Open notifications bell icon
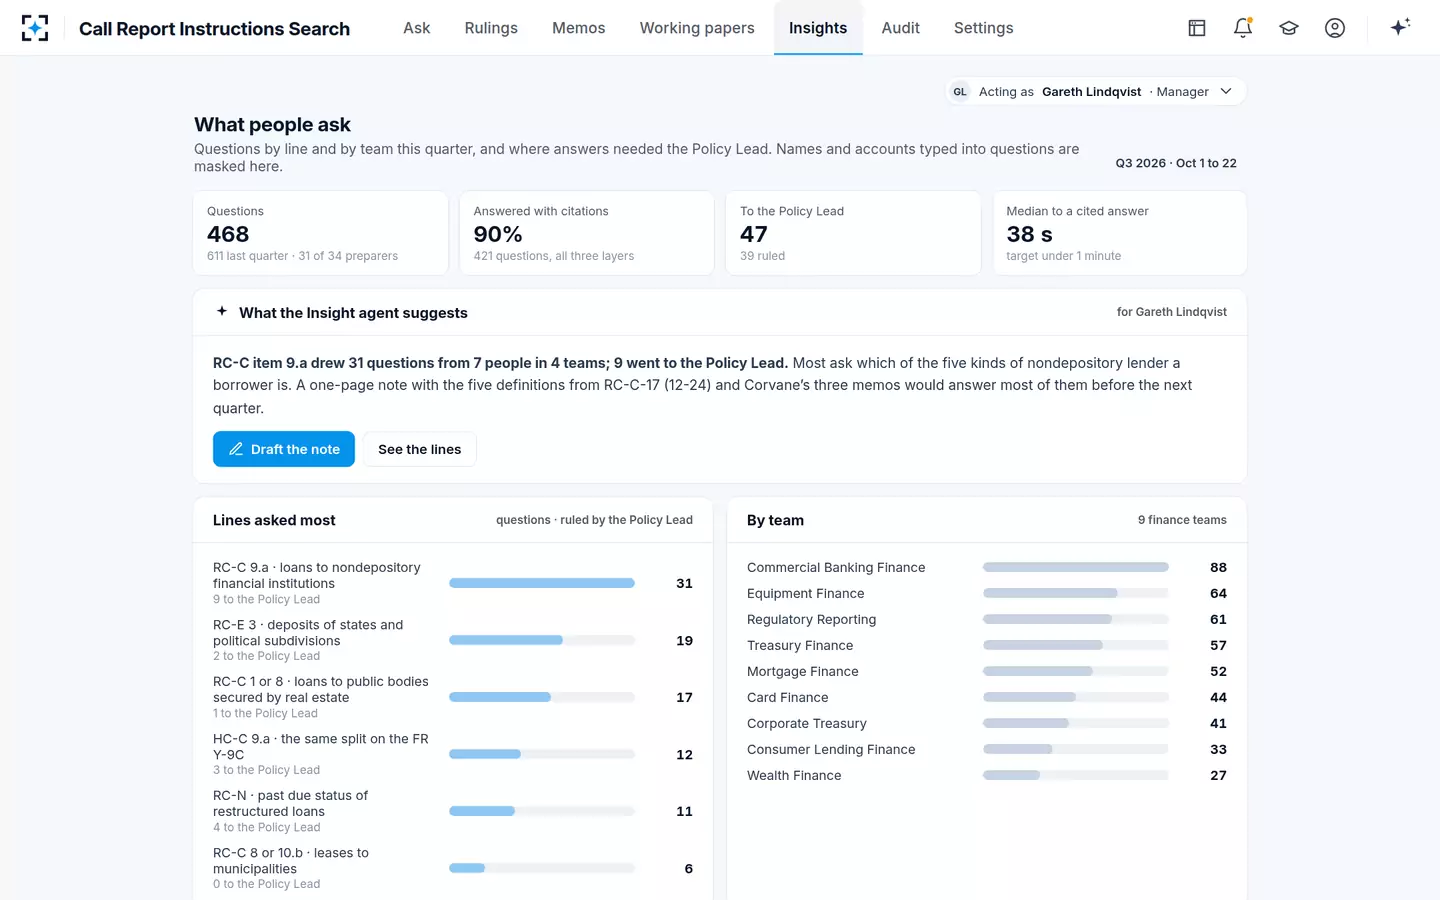The image size is (1440, 900). [x=1243, y=28]
